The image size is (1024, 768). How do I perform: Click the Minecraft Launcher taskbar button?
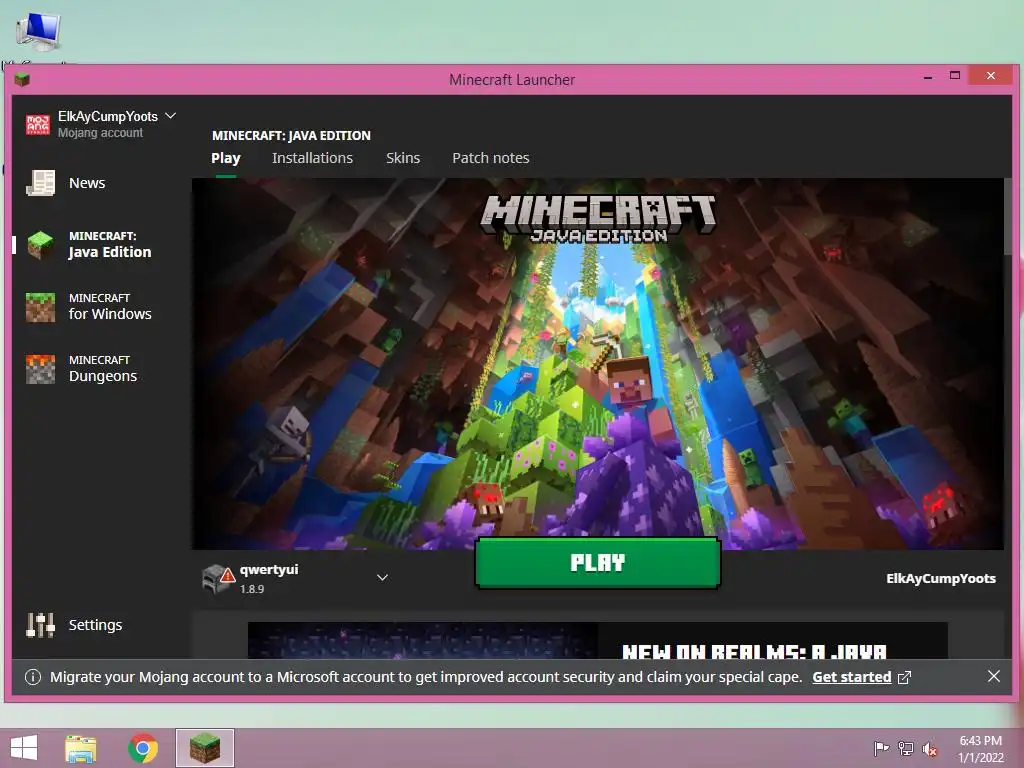click(x=204, y=748)
